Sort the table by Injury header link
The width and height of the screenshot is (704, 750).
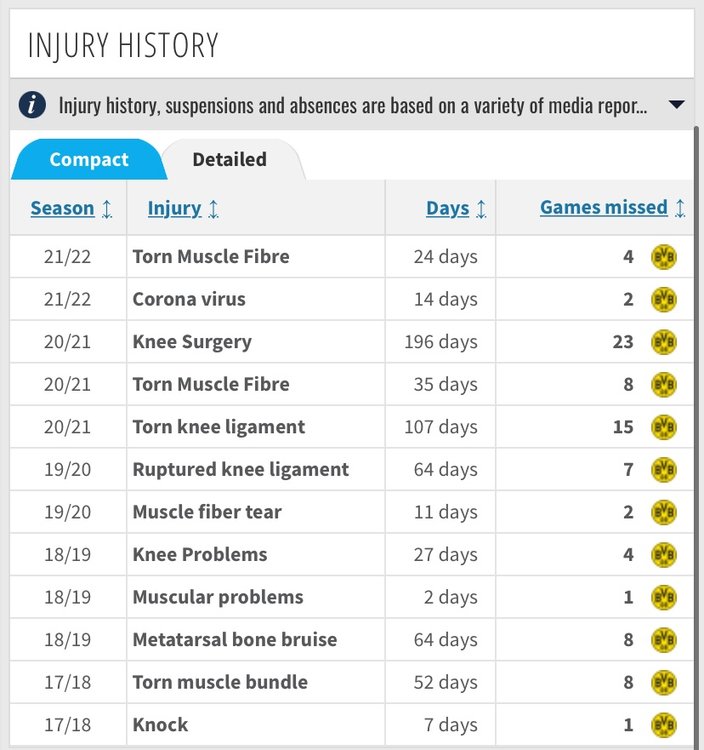[x=174, y=209]
